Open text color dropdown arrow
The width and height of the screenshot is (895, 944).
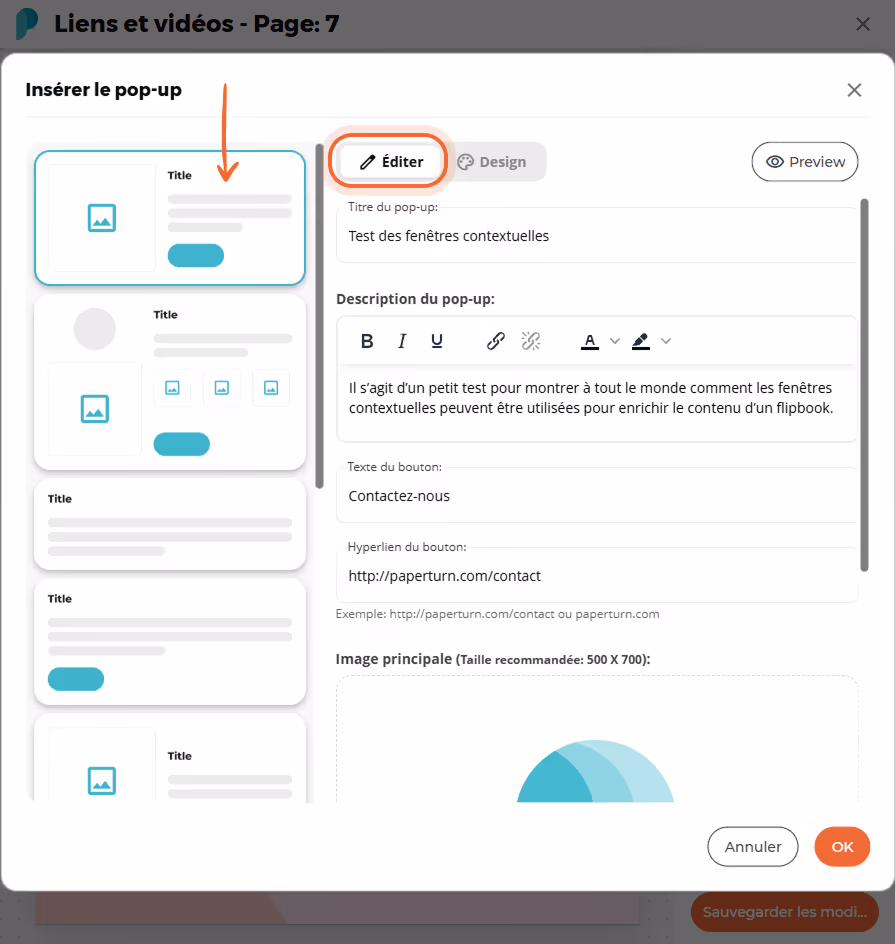(615, 341)
